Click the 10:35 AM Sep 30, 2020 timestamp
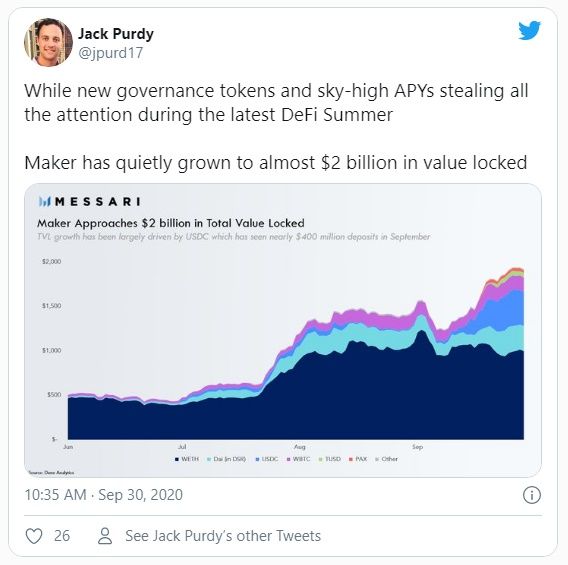 coord(104,495)
